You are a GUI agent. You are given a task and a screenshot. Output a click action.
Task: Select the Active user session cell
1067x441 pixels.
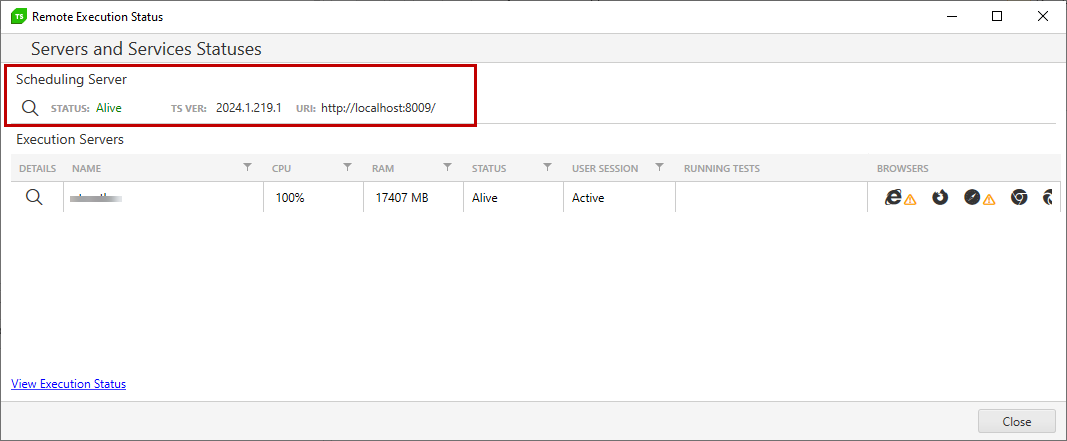(619, 198)
